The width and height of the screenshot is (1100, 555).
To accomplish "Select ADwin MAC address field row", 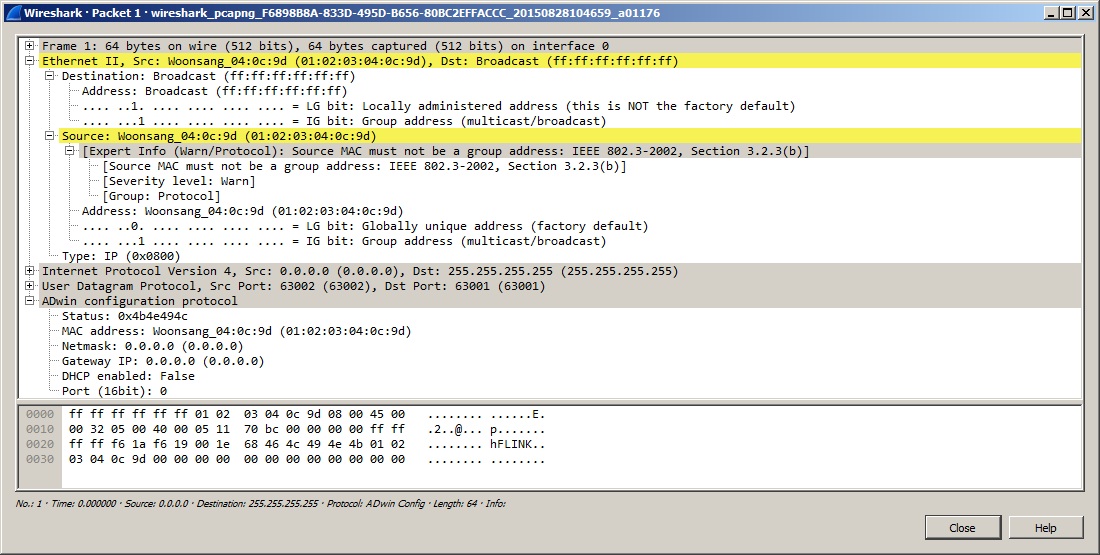I will tap(236, 331).
